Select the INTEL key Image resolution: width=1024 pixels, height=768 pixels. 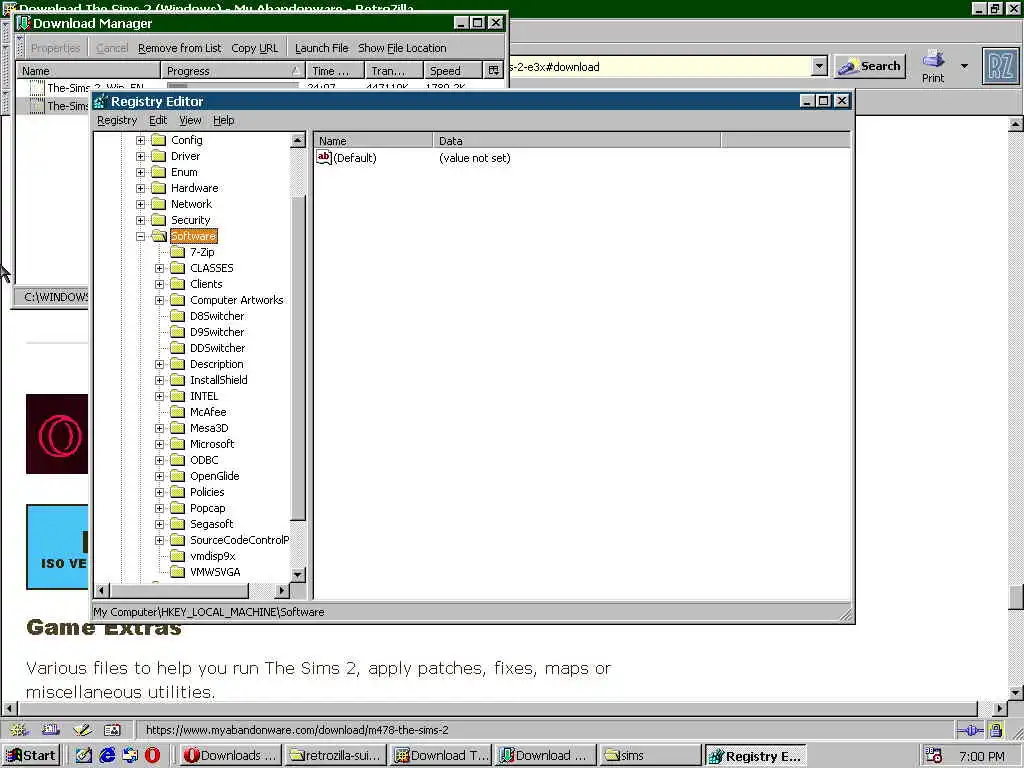click(x=204, y=396)
